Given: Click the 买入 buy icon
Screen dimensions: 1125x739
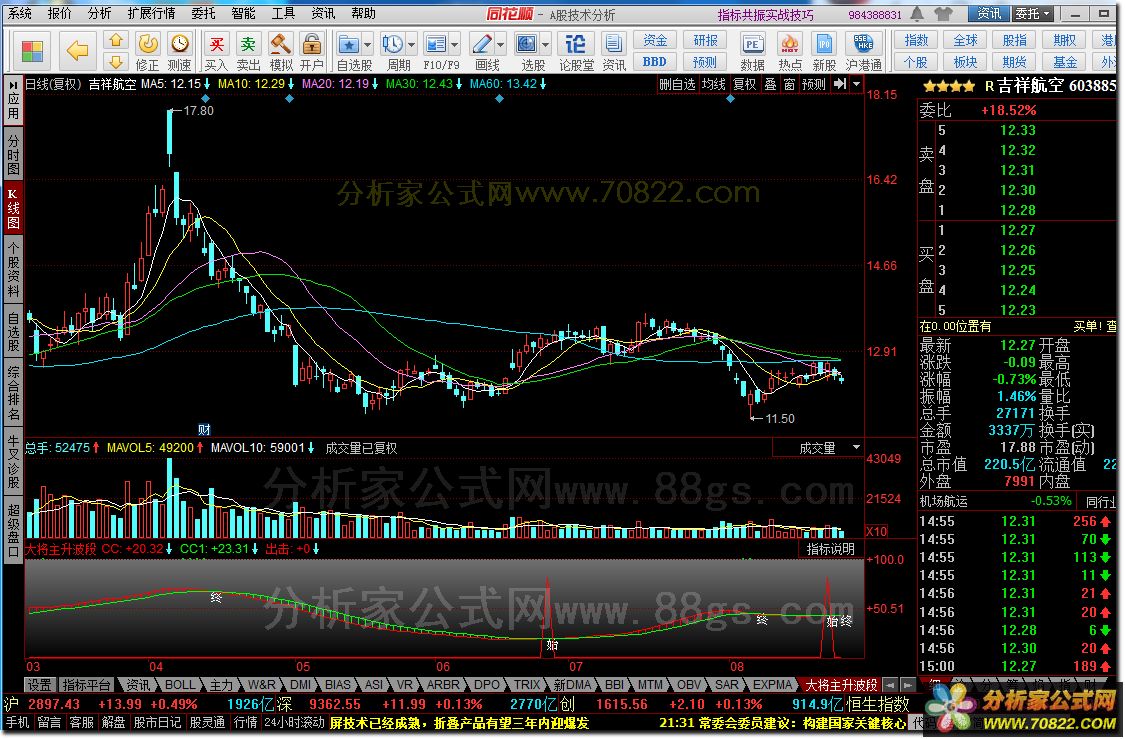Looking at the screenshot, I should coord(216,44).
